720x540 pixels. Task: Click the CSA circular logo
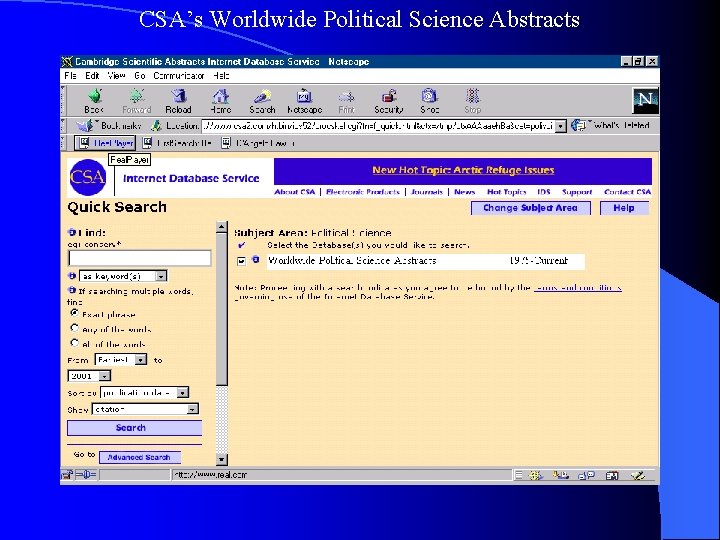point(88,177)
